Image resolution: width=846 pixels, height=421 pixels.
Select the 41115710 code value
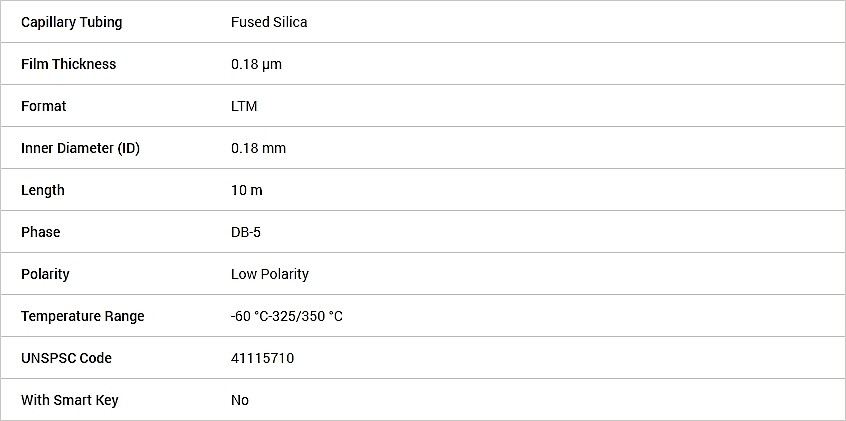pyautogui.click(x=263, y=358)
